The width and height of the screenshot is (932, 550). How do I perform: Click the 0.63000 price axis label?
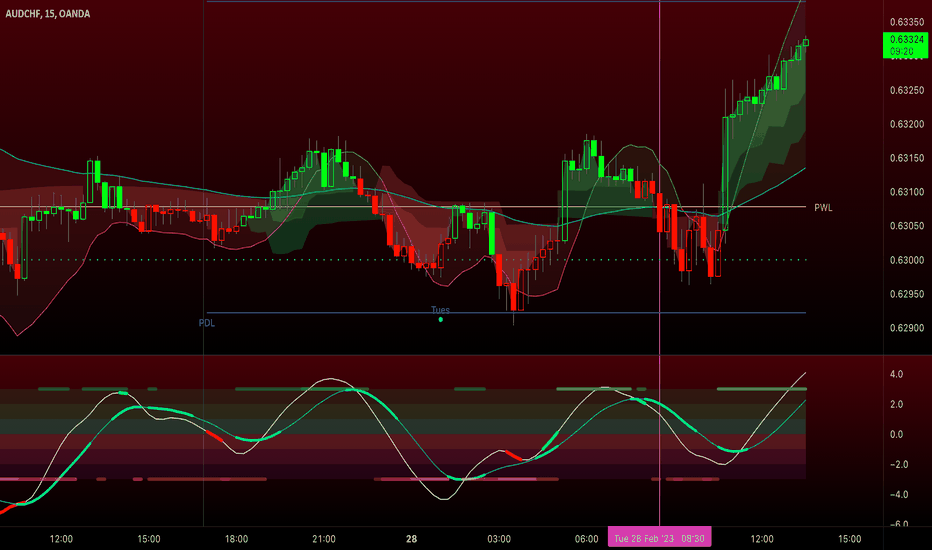907,260
